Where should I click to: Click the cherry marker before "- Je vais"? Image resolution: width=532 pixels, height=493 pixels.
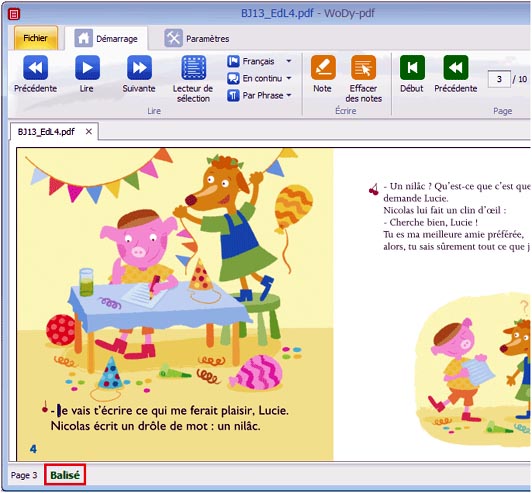click(44, 407)
